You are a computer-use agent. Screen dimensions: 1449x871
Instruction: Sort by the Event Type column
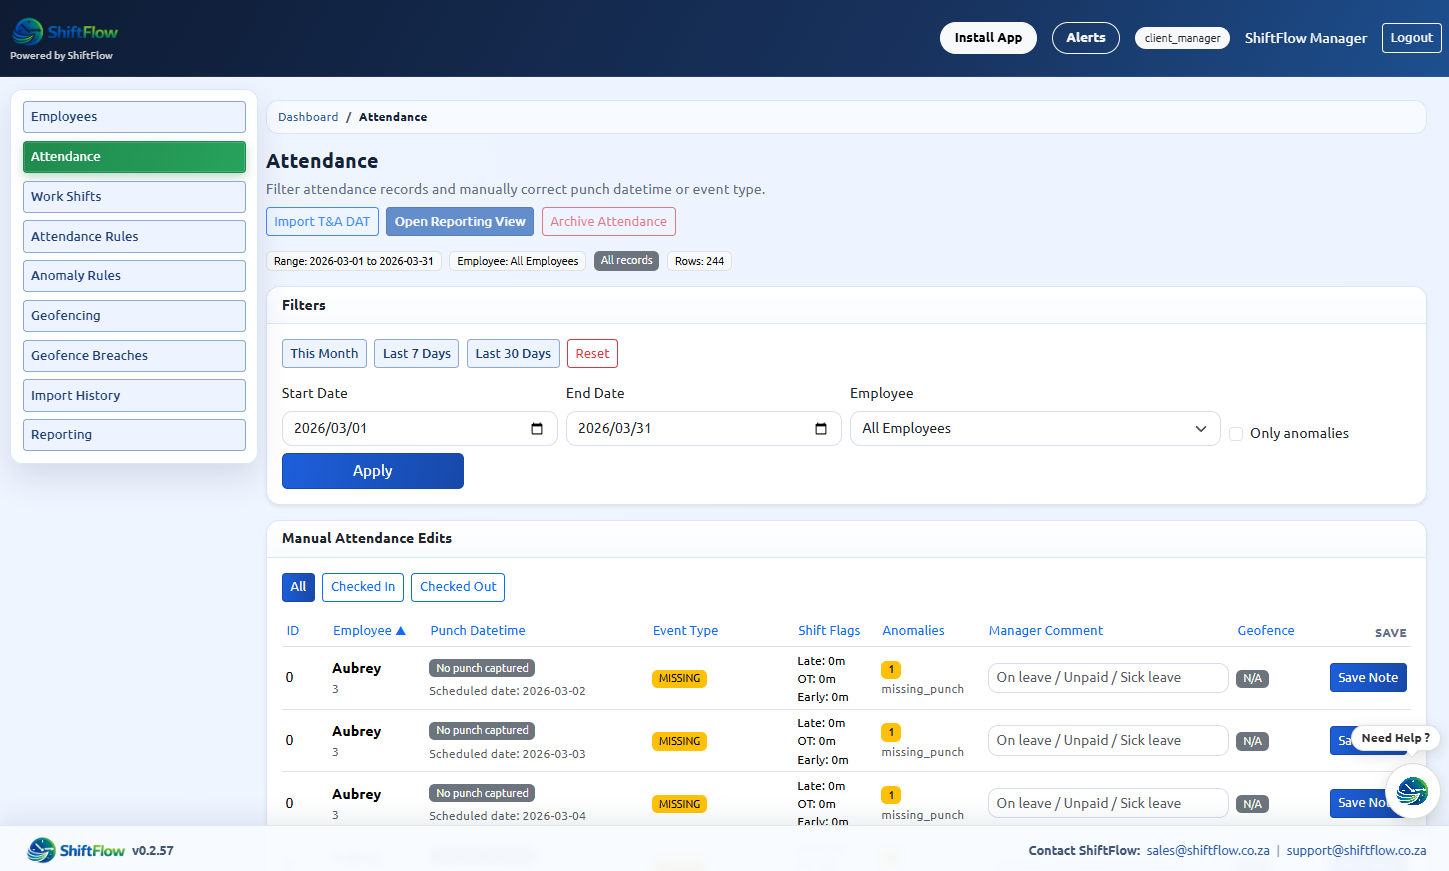click(685, 631)
